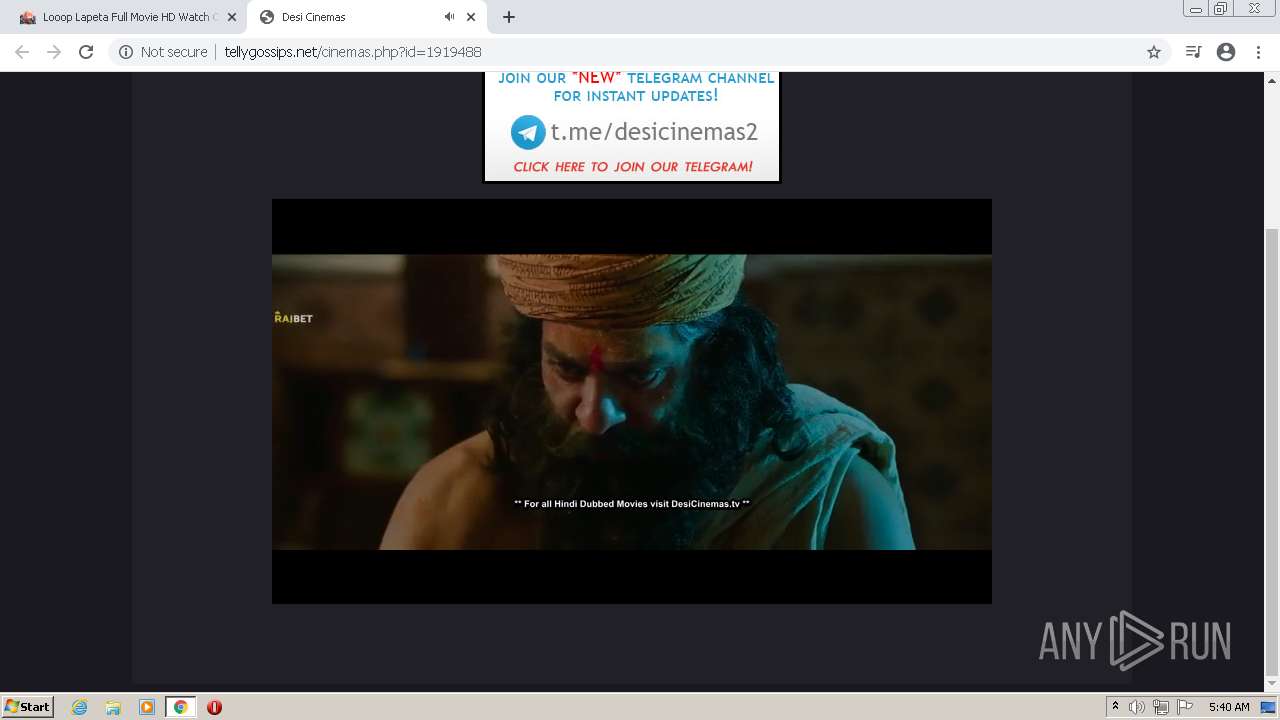Click here to join our Telegram link
The image size is (1280, 720).
click(633, 167)
